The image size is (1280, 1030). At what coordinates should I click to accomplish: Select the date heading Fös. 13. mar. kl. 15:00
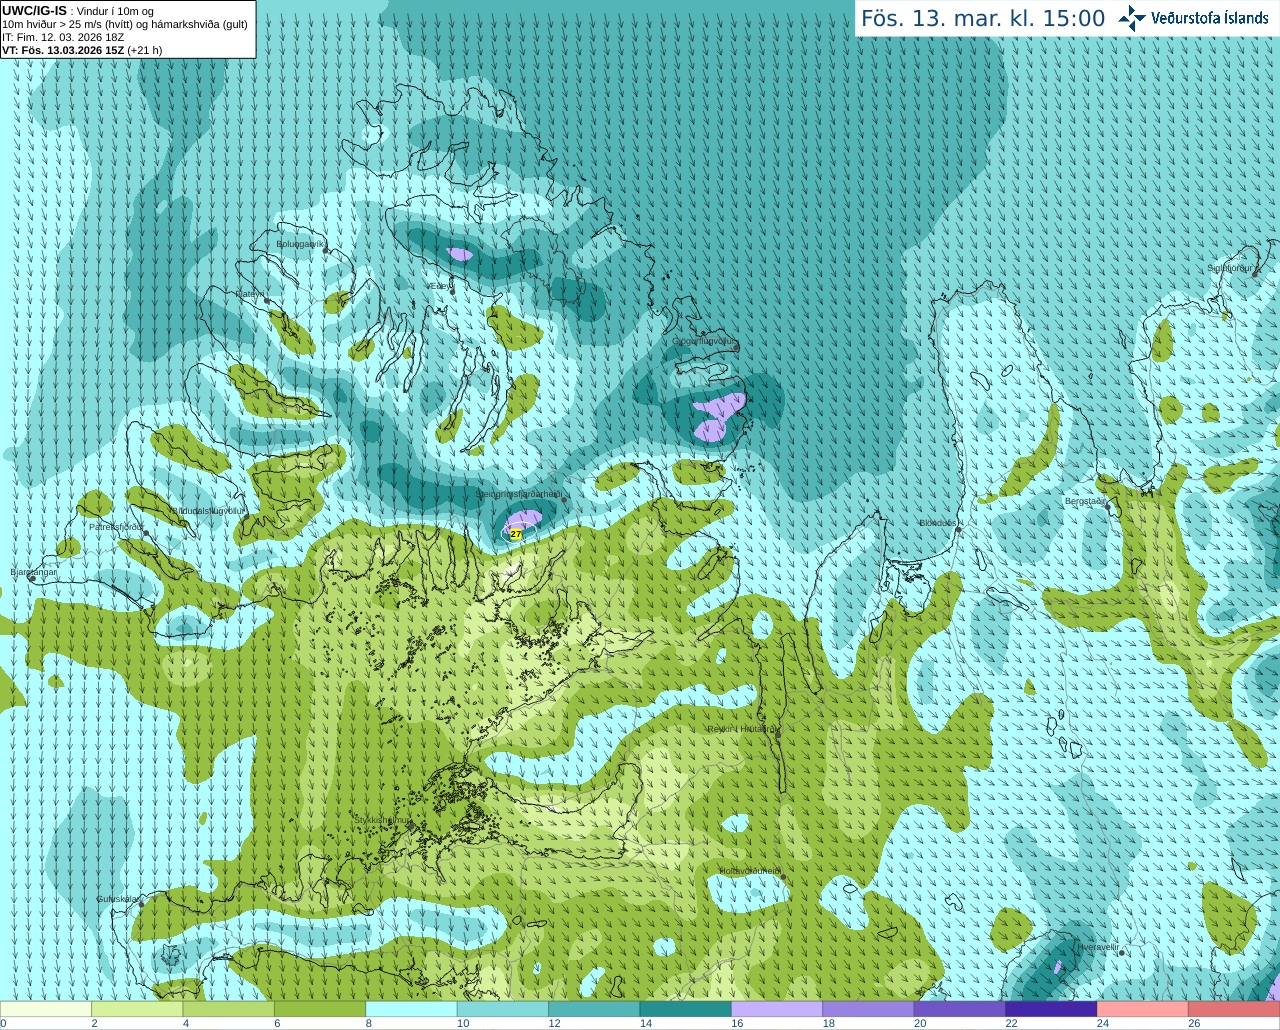(983, 19)
